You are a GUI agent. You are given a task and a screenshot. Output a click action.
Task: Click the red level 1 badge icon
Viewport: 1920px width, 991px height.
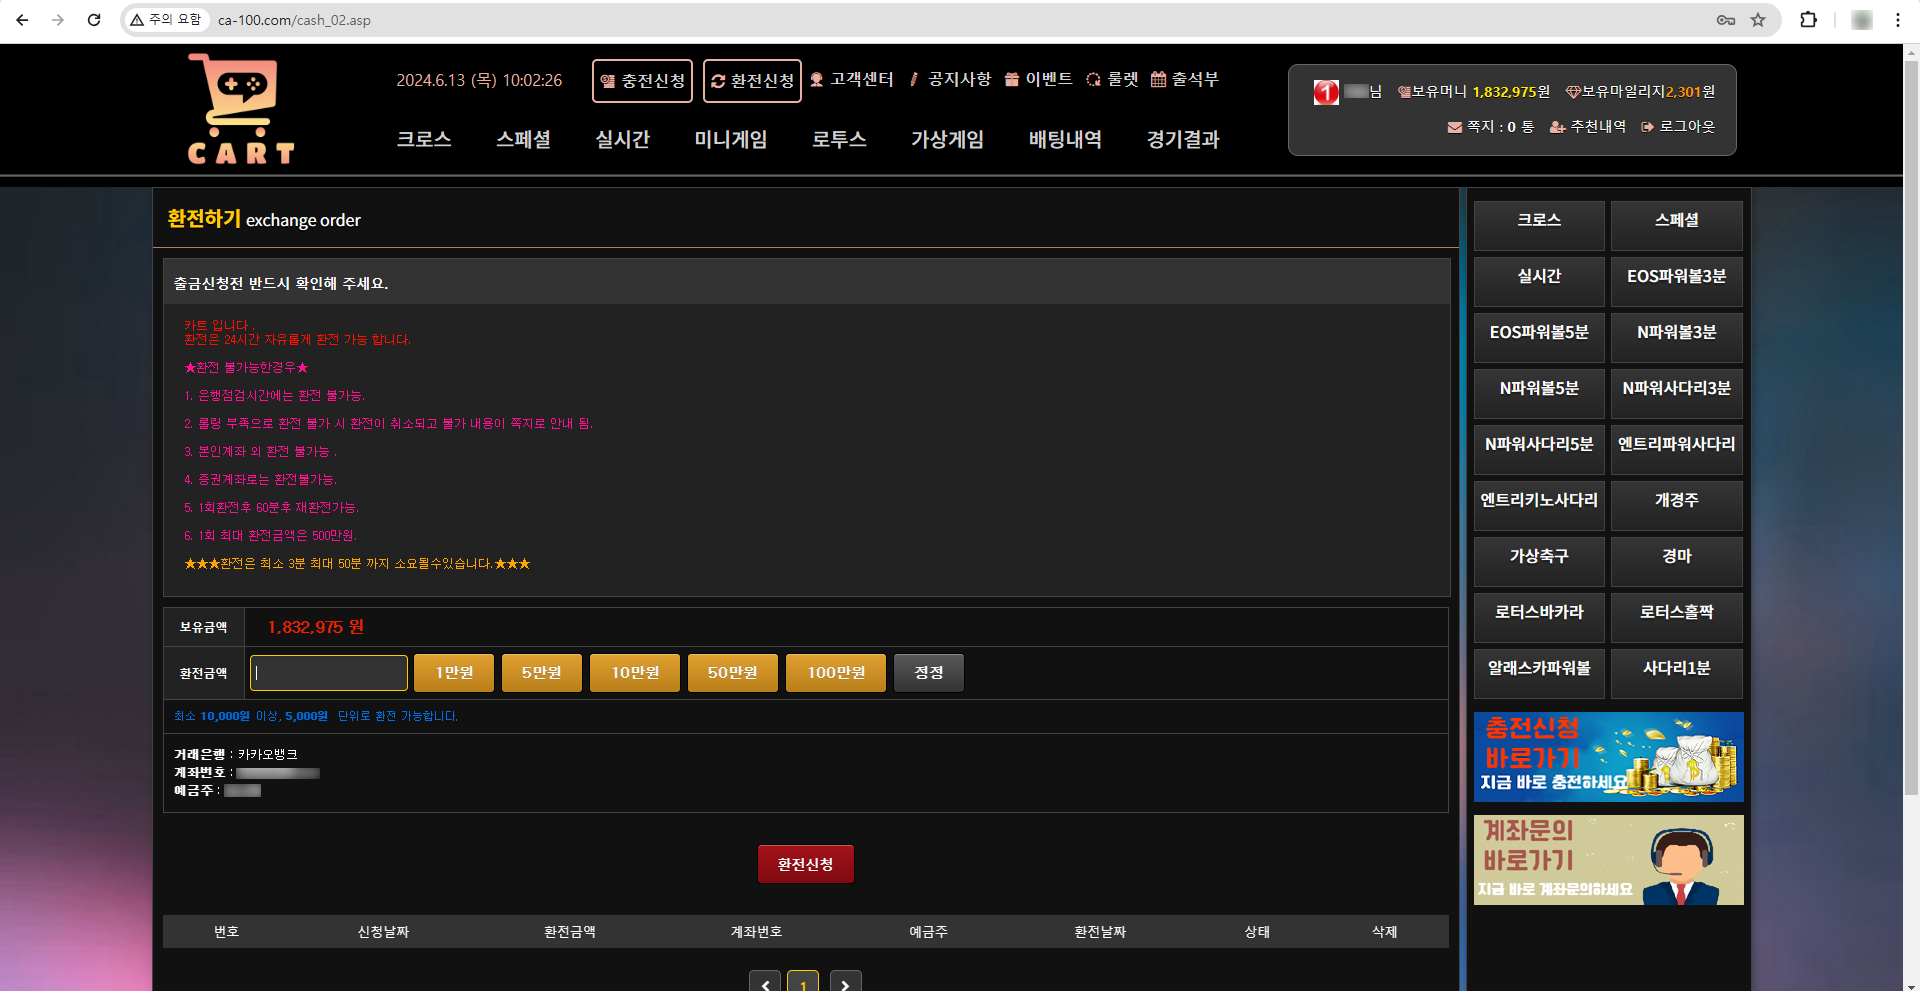coord(1326,92)
